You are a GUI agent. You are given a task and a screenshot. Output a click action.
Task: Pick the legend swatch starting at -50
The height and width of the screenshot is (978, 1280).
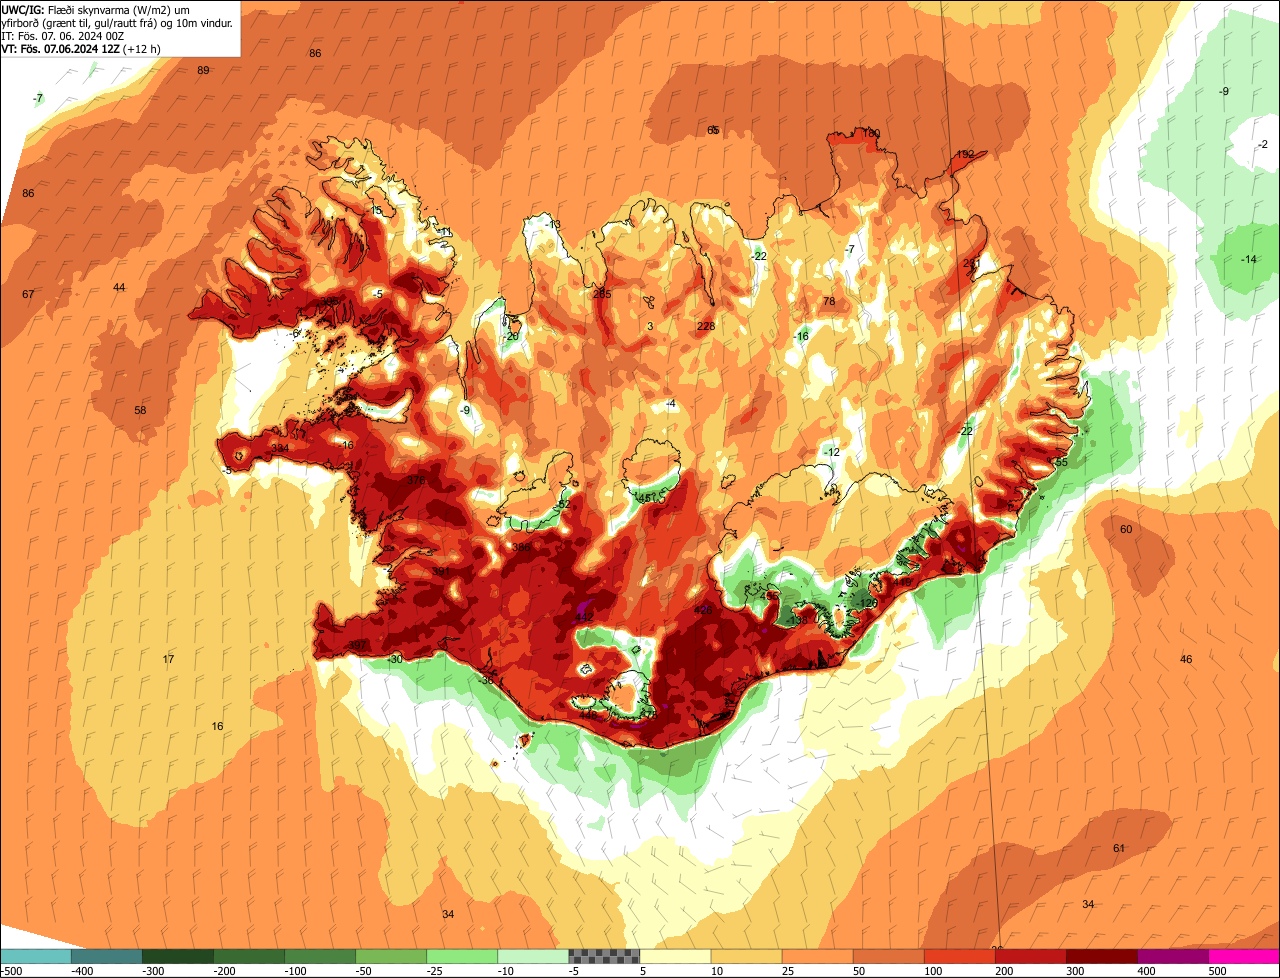pos(391,956)
